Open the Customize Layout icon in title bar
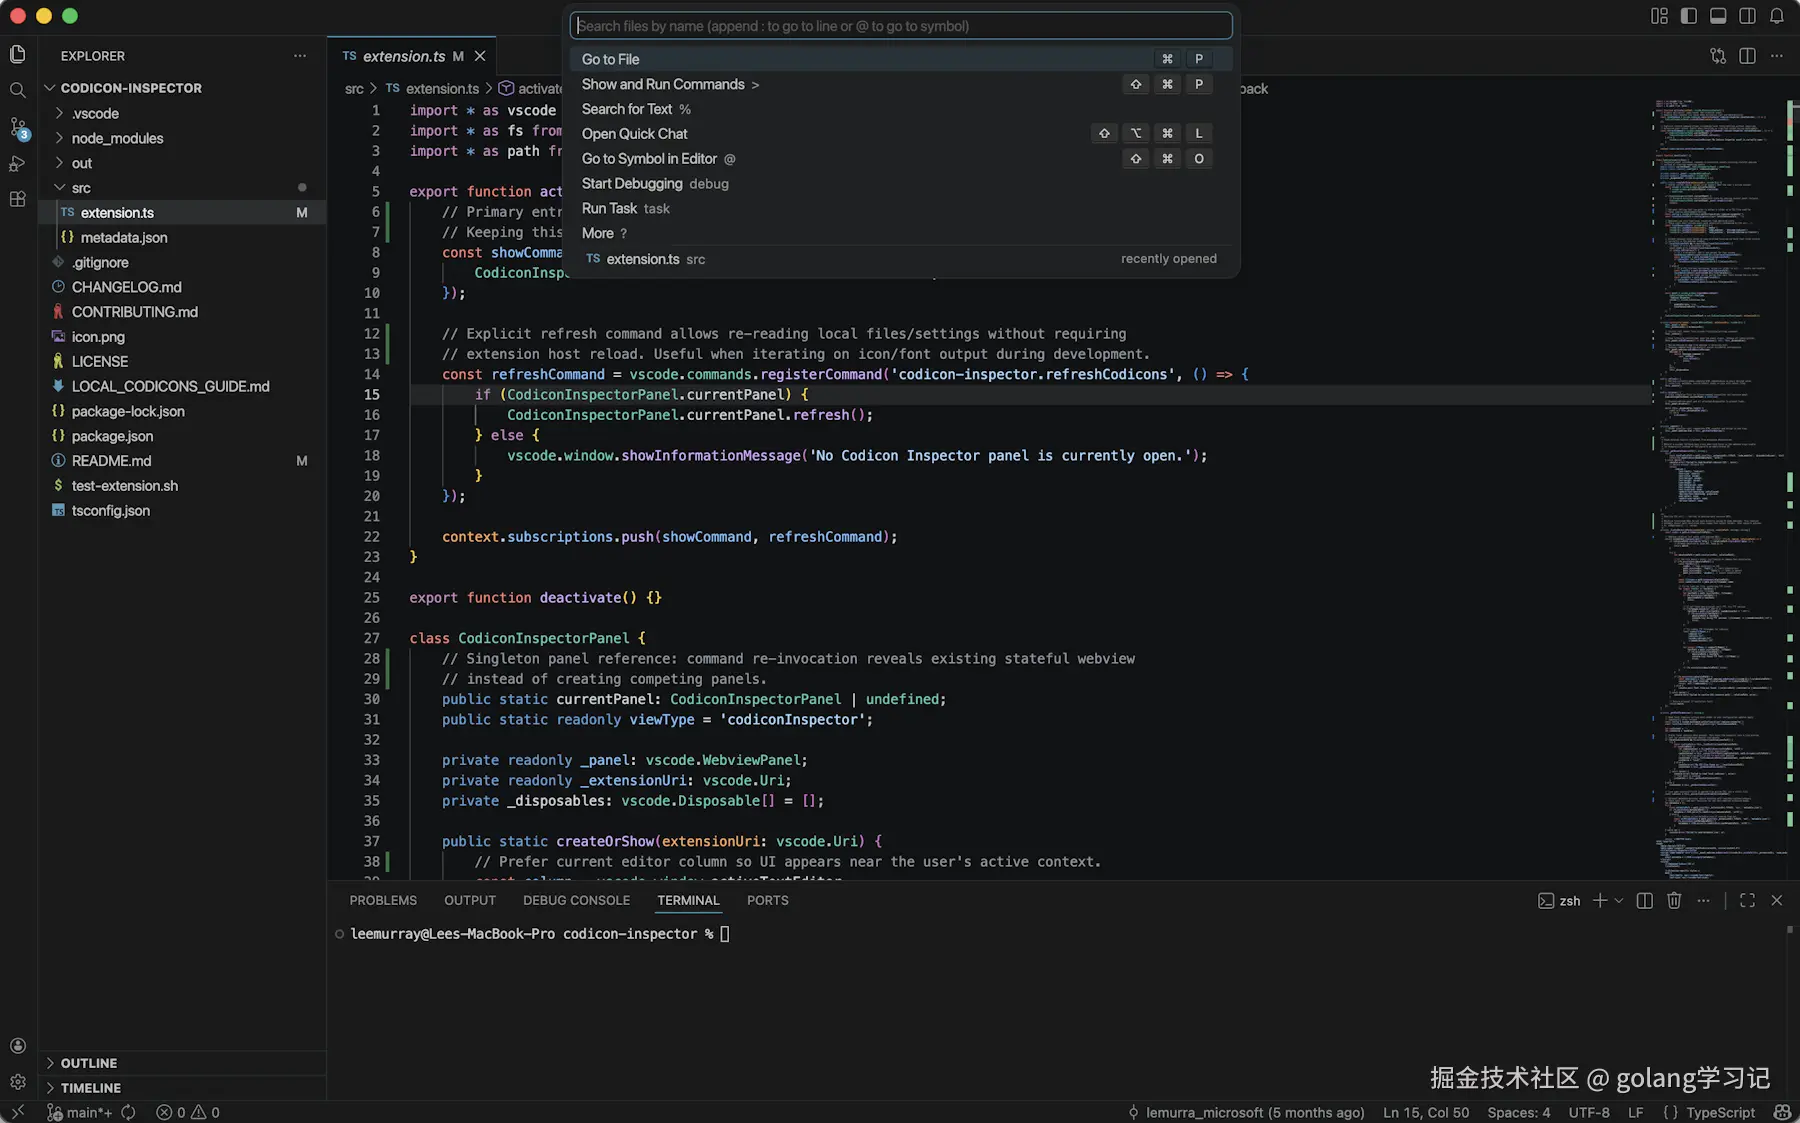The height and width of the screenshot is (1123, 1800). [1659, 16]
